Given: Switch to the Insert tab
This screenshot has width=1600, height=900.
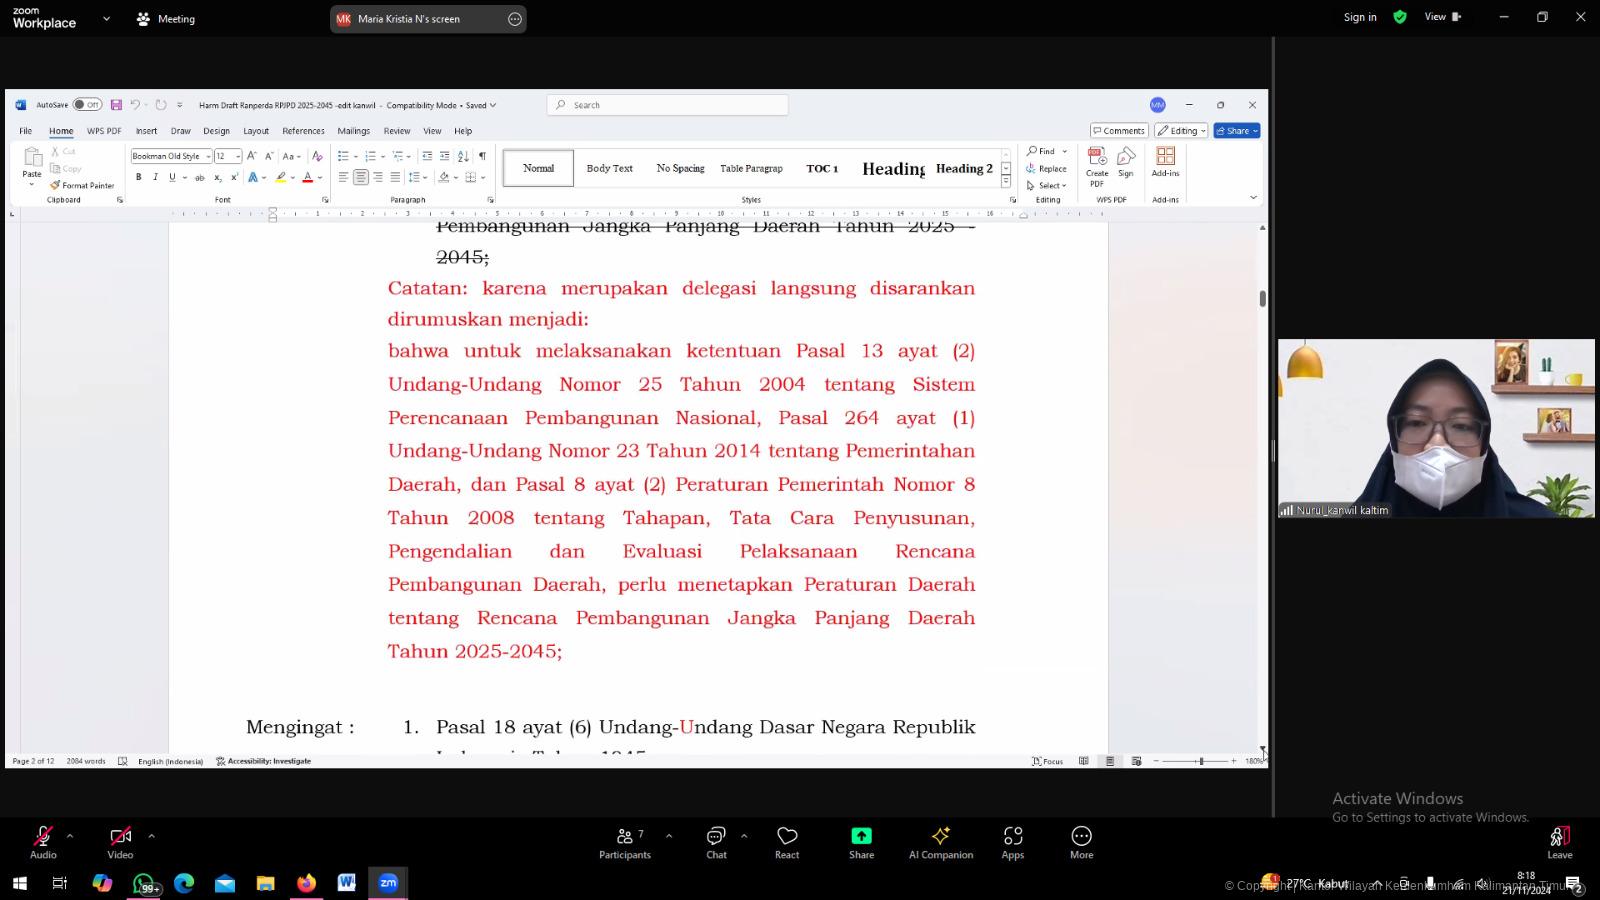Looking at the screenshot, I should (x=147, y=131).
